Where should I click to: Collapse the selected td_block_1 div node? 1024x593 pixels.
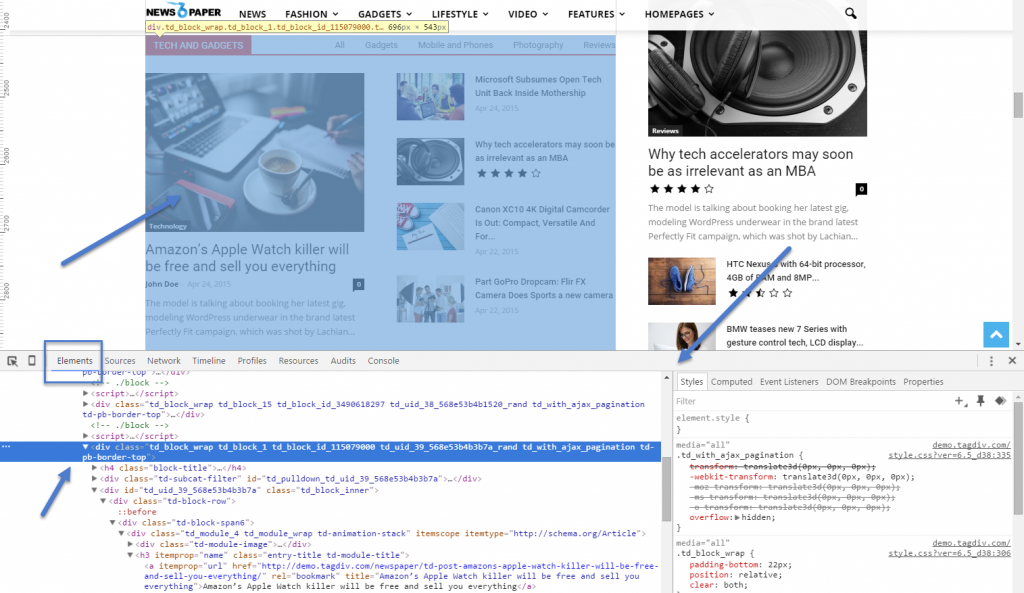tap(86, 447)
